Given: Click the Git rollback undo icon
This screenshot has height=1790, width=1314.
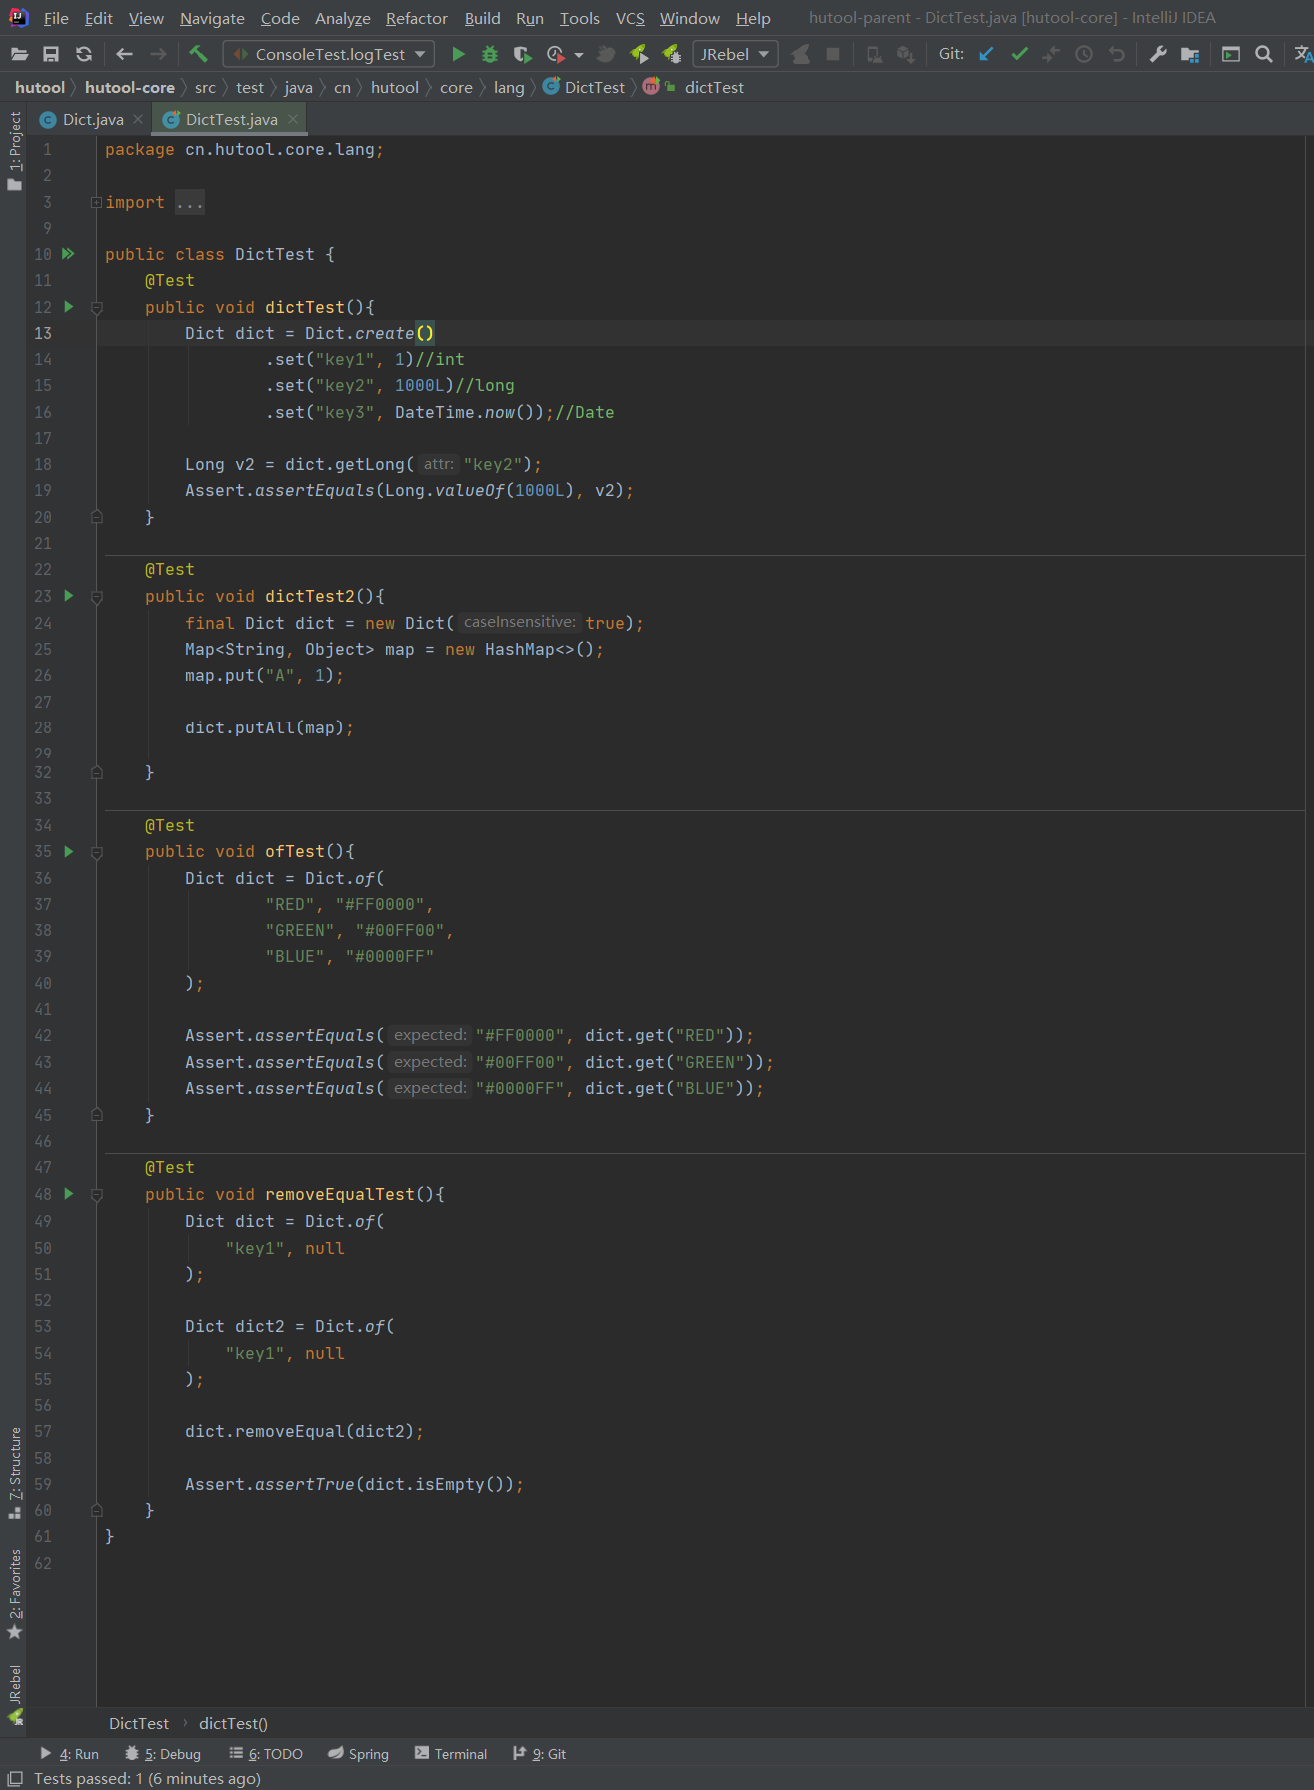Looking at the screenshot, I should [x=1117, y=54].
